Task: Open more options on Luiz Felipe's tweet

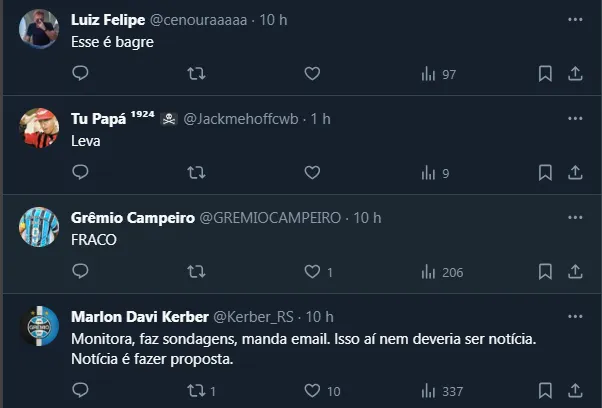Action: (x=575, y=20)
